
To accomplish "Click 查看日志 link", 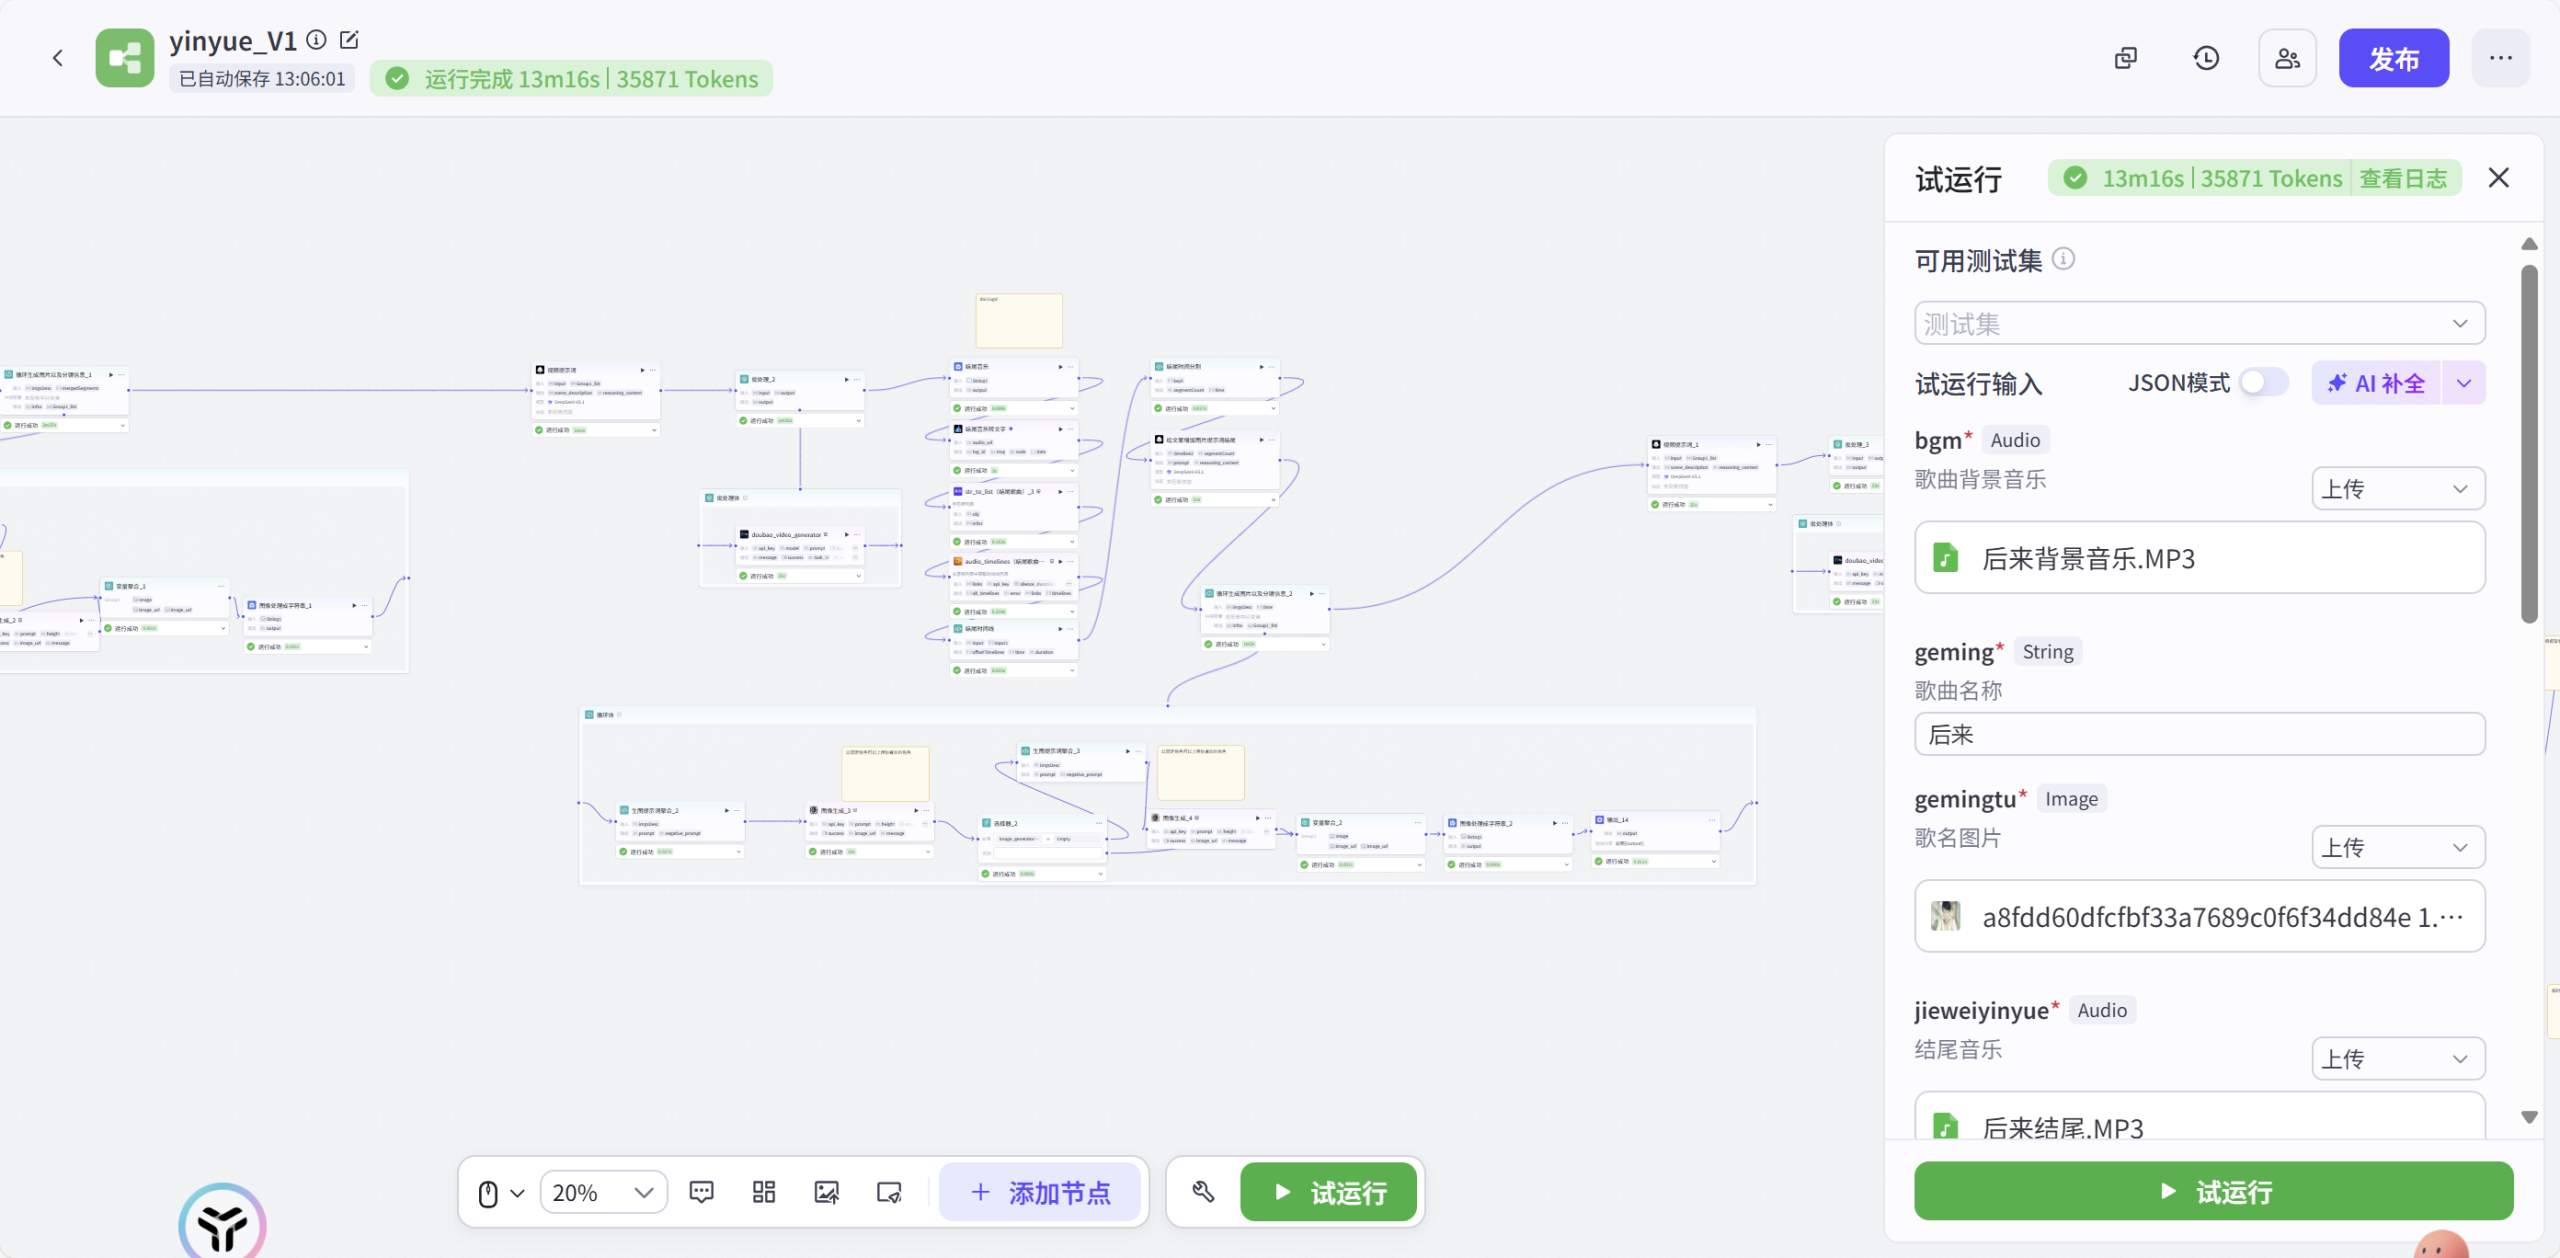I will click(x=2403, y=179).
